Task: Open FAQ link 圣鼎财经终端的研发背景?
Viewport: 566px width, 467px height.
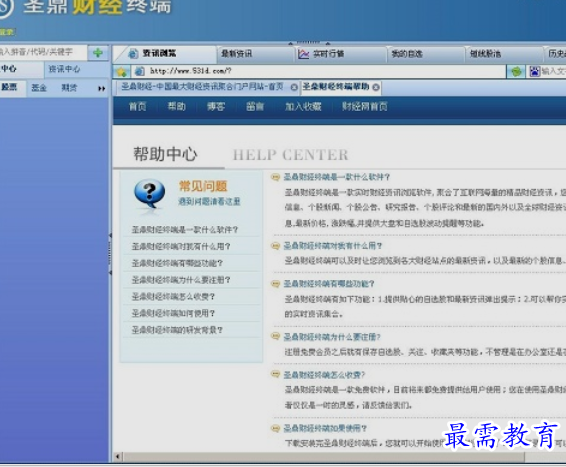Action: pyautogui.click(x=177, y=330)
